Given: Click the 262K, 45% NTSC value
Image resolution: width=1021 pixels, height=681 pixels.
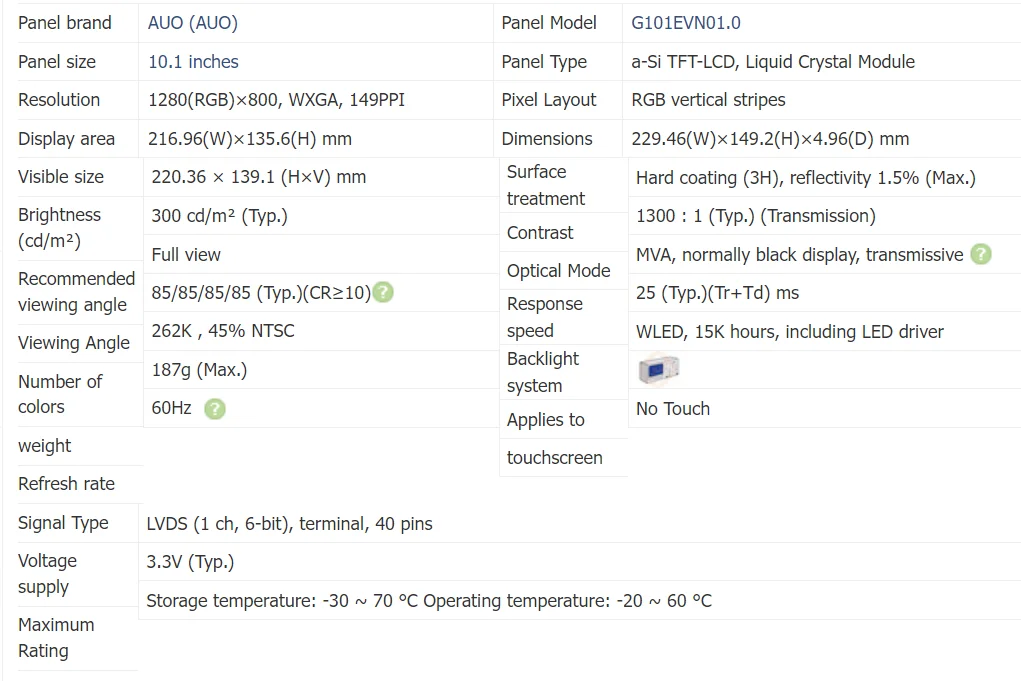Looking at the screenshot, I should 223,331.
